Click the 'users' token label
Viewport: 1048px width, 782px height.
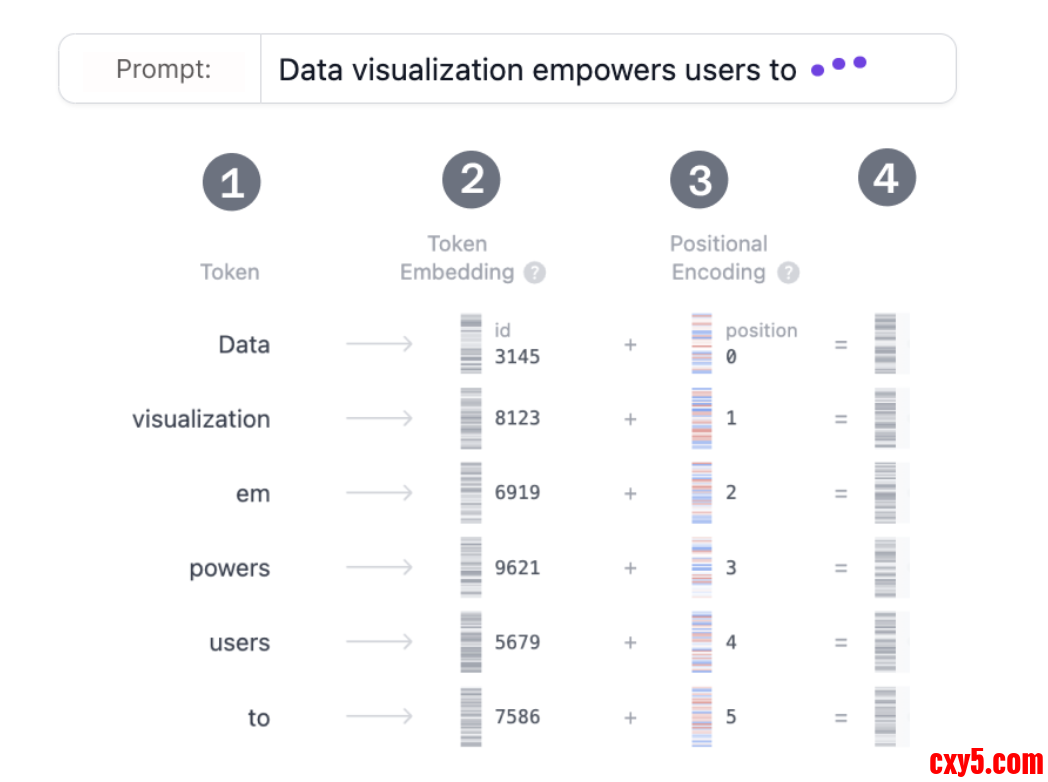pos(239,642)
